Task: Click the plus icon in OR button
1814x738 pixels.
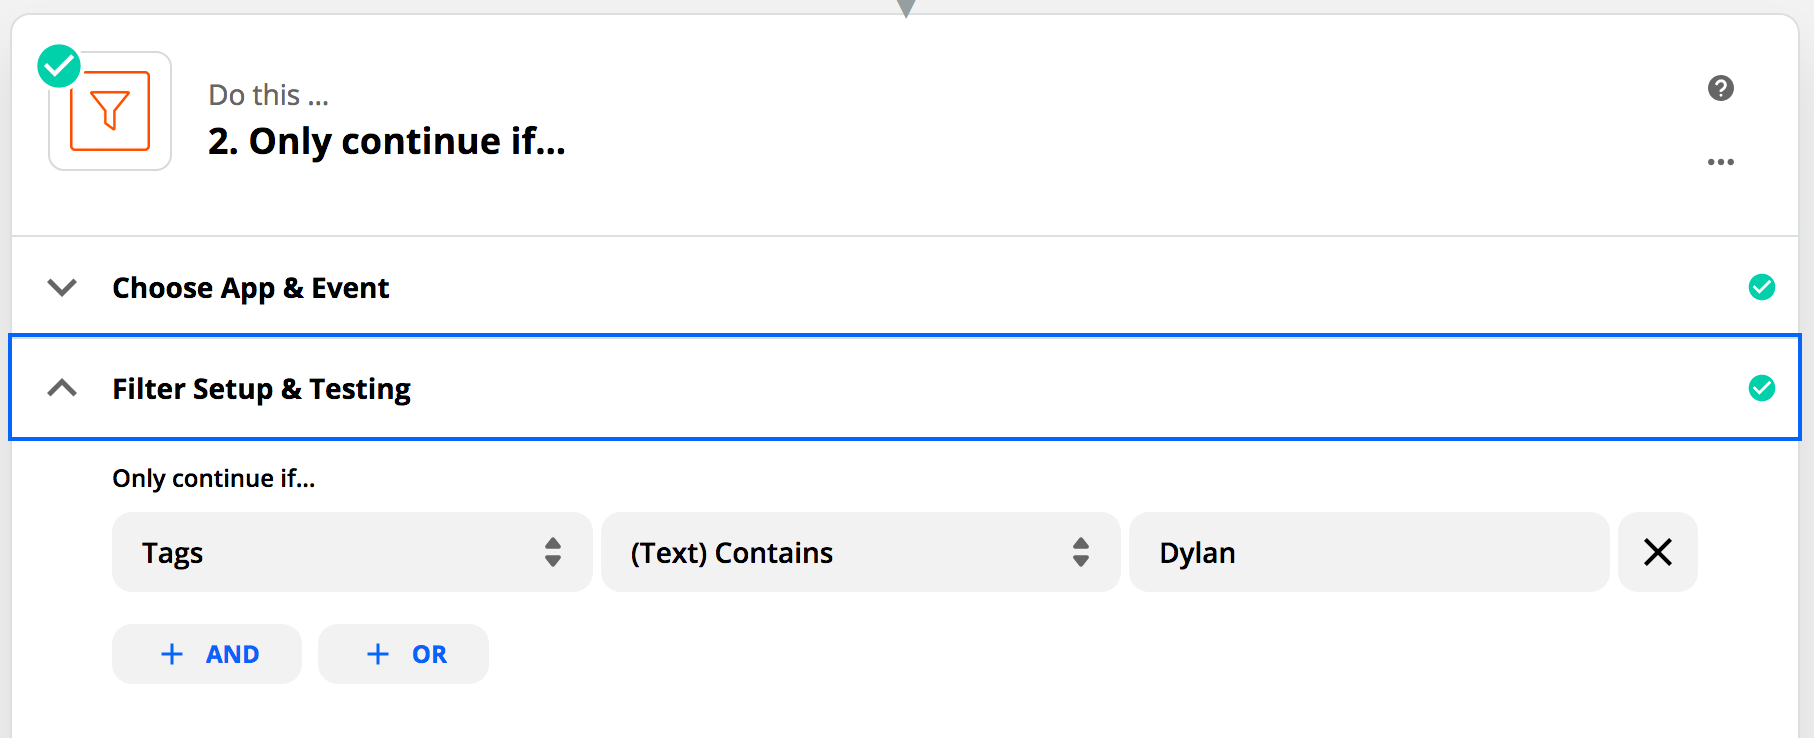Action: point(378,654)
